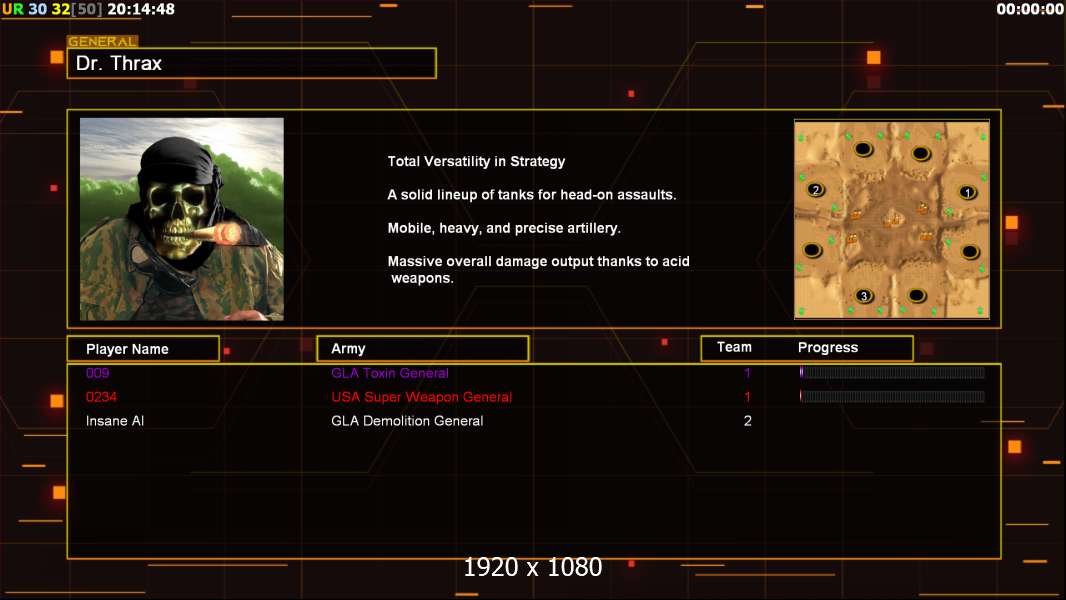Click player 009's purple loading progress bar
This screenshot has width=1066, height=600.
click(892, 372)
